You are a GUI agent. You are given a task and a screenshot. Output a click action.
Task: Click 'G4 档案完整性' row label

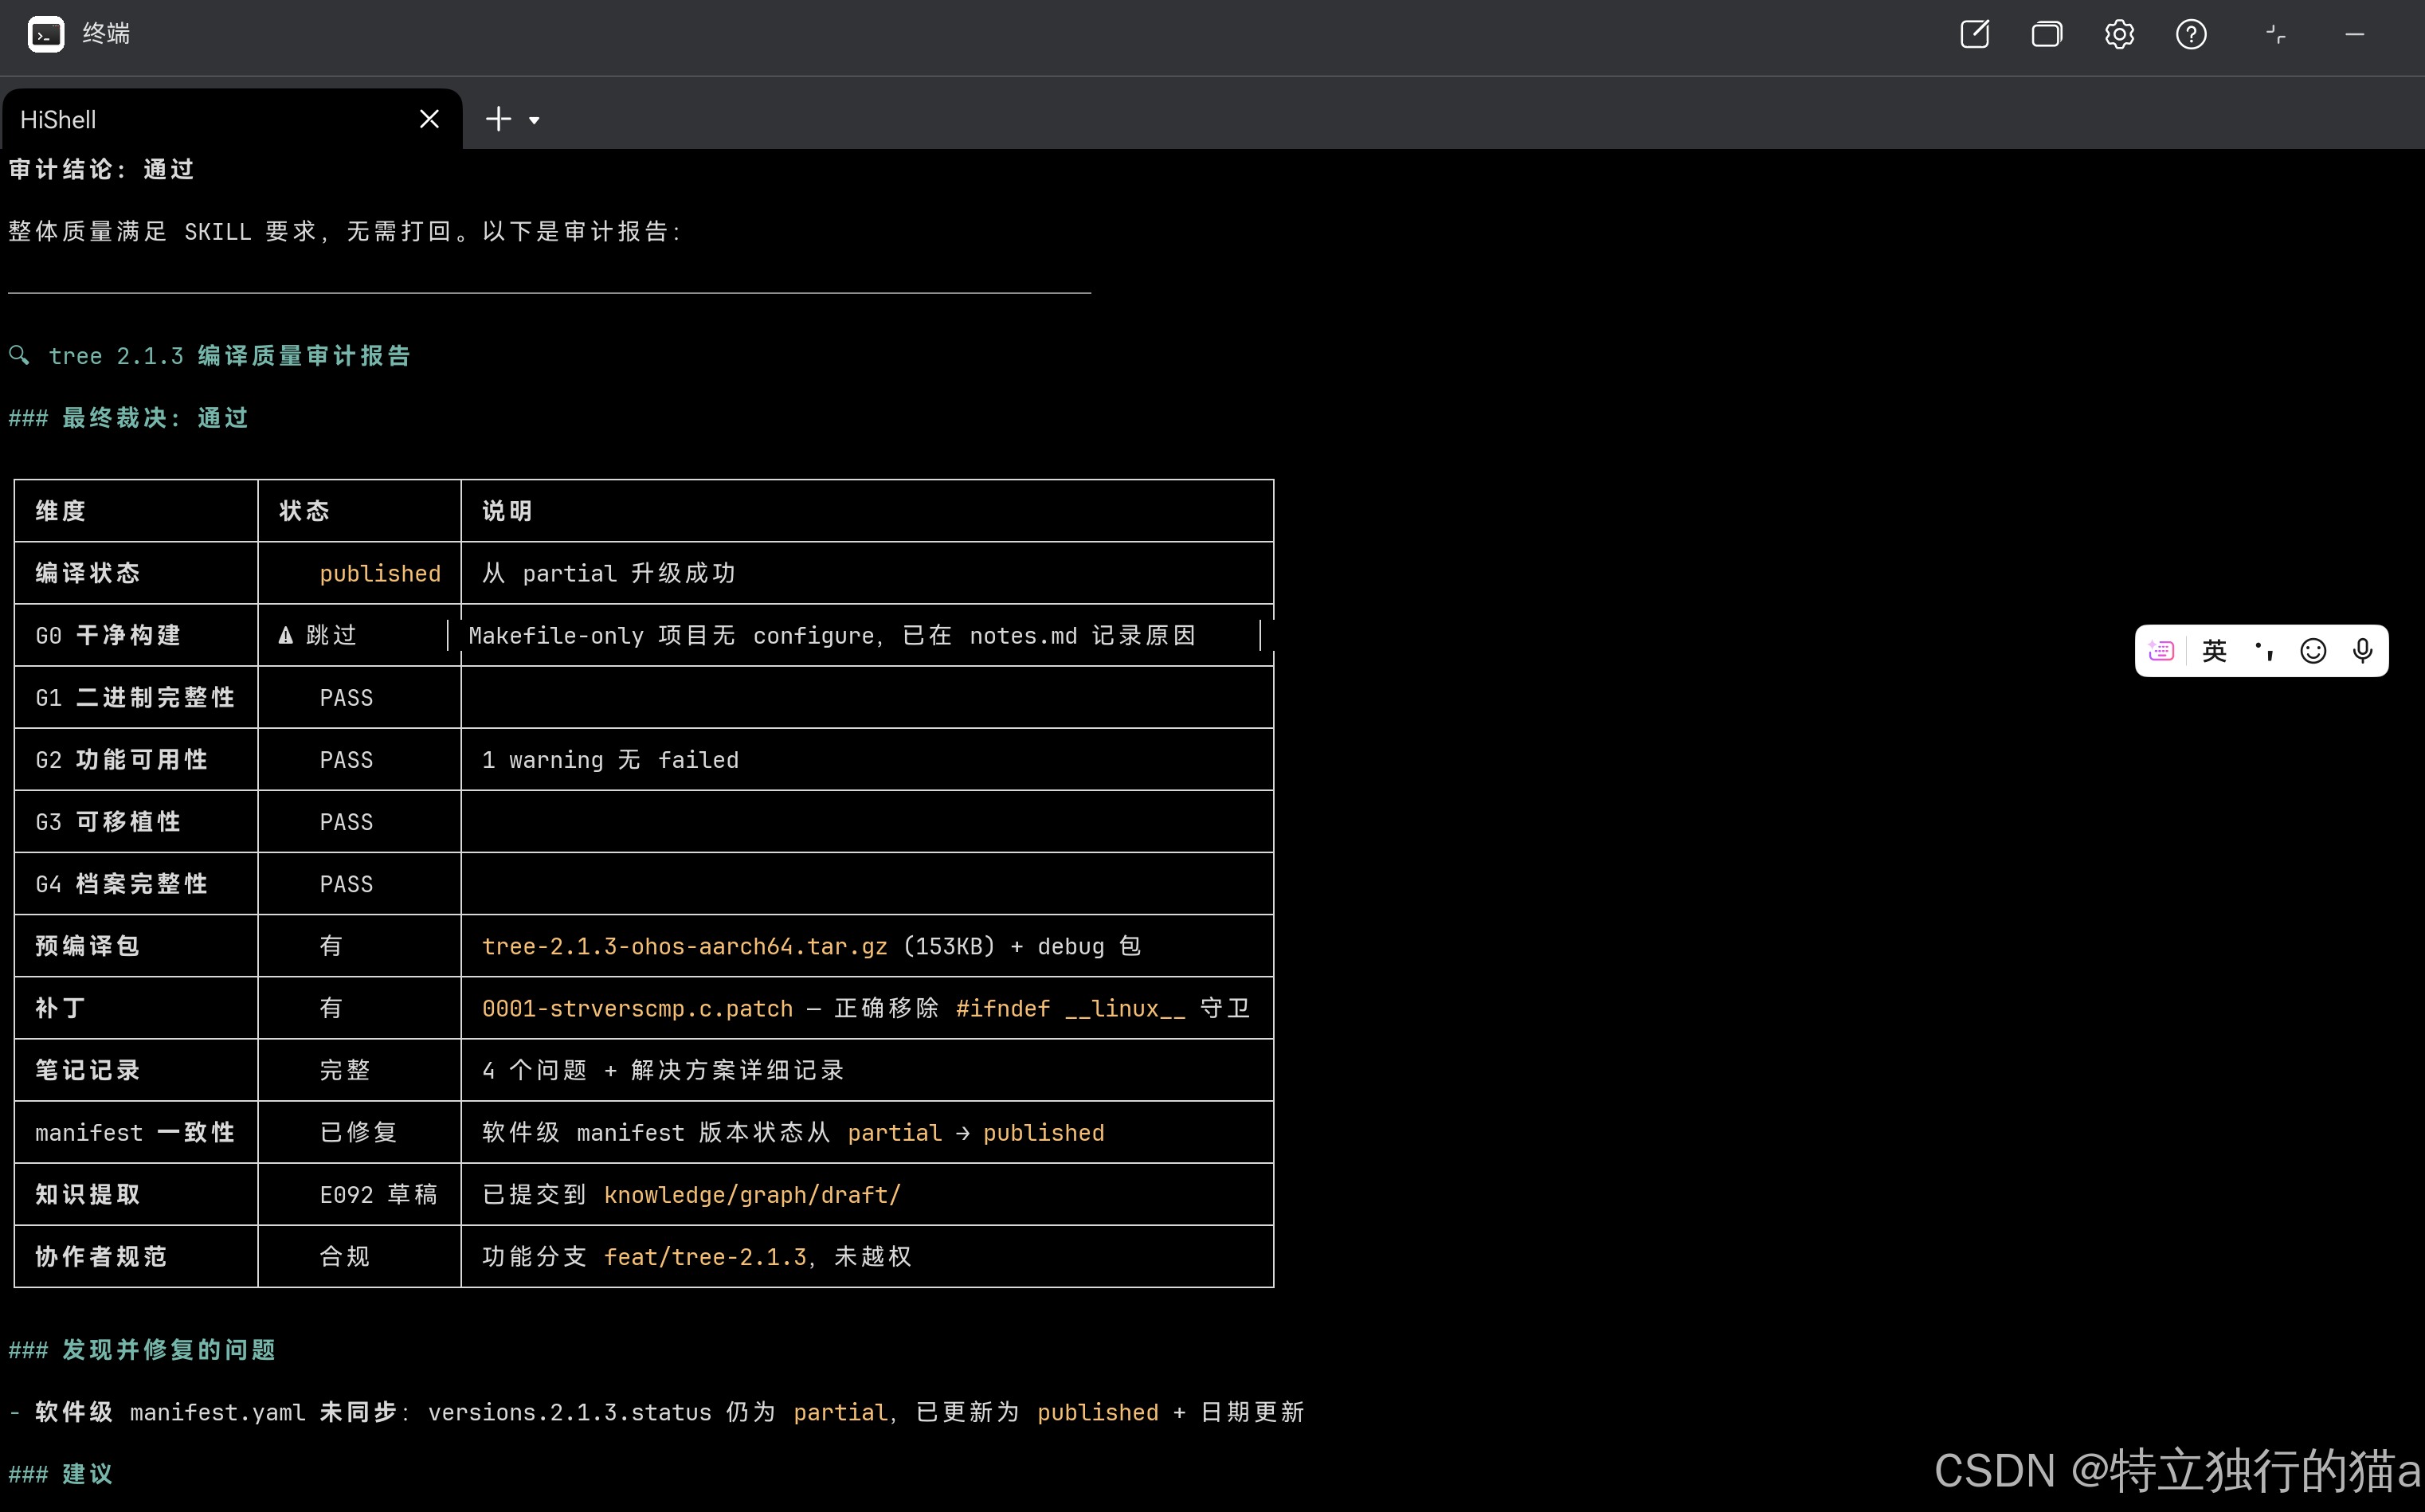point(122,884)
